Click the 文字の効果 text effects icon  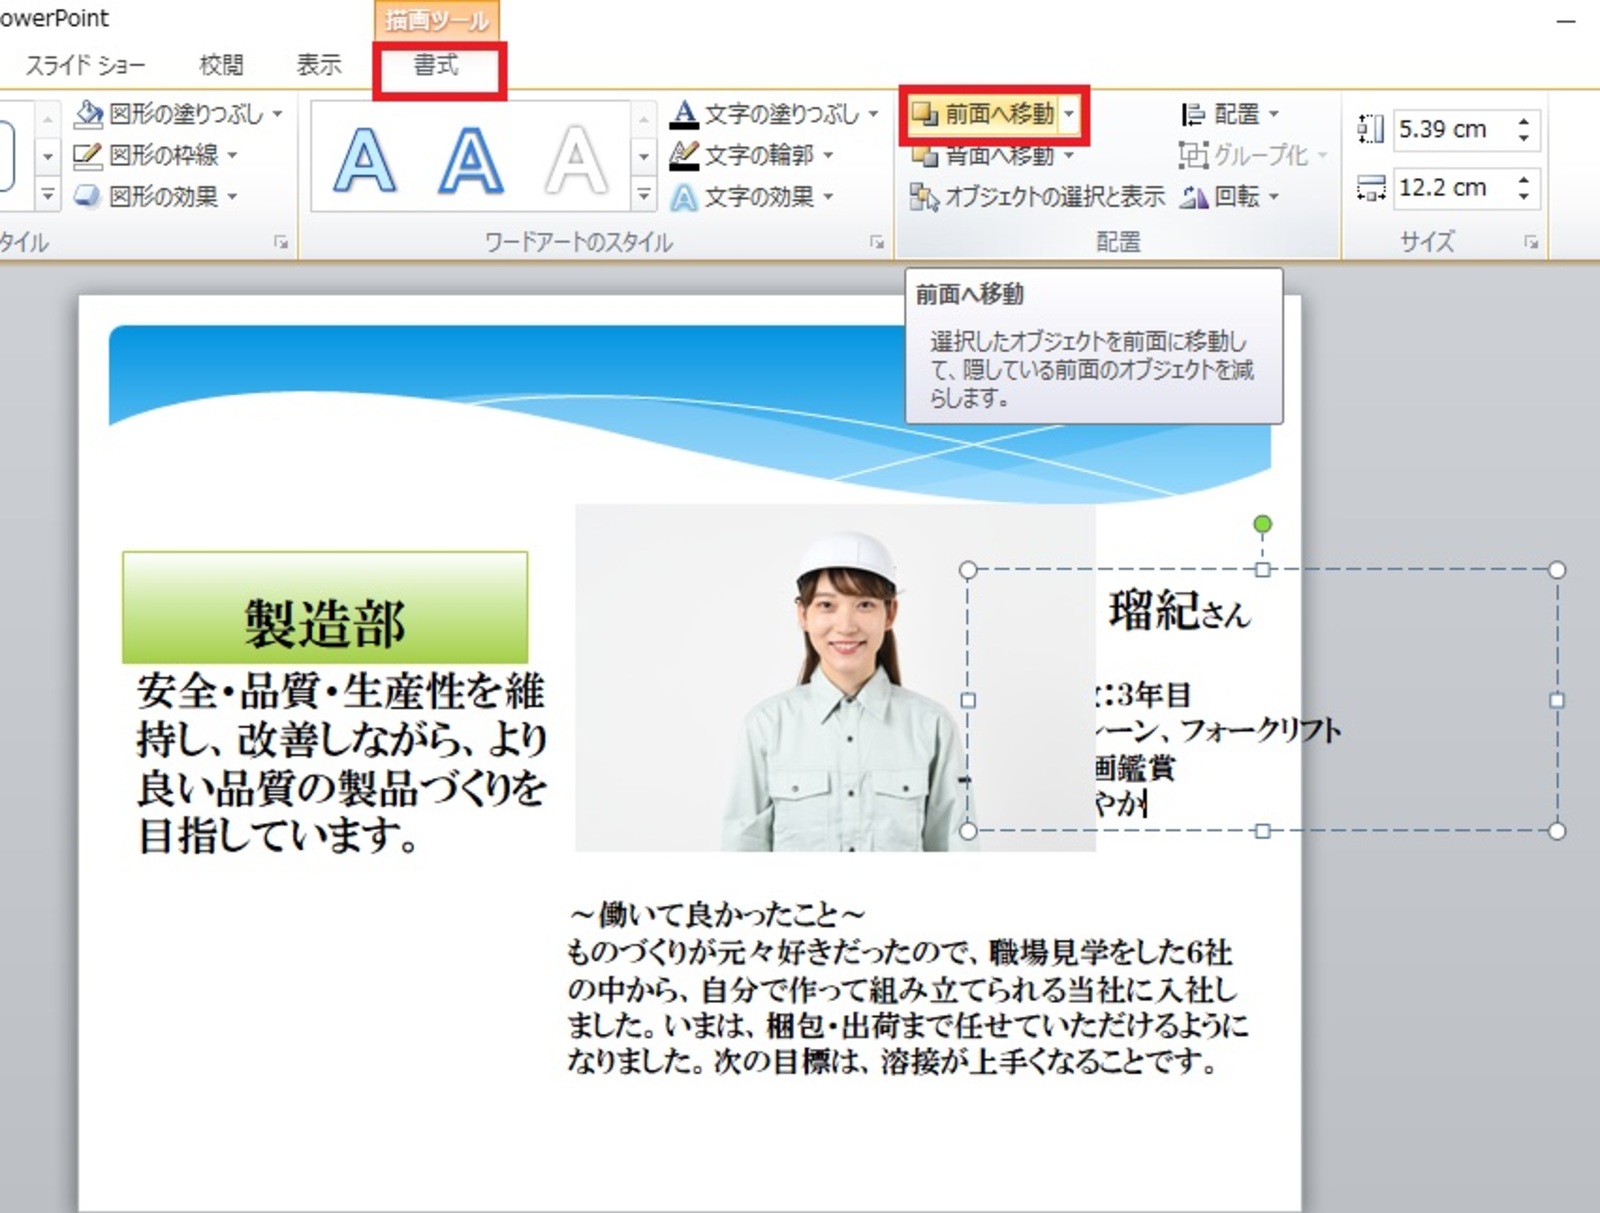pos(684,197)
